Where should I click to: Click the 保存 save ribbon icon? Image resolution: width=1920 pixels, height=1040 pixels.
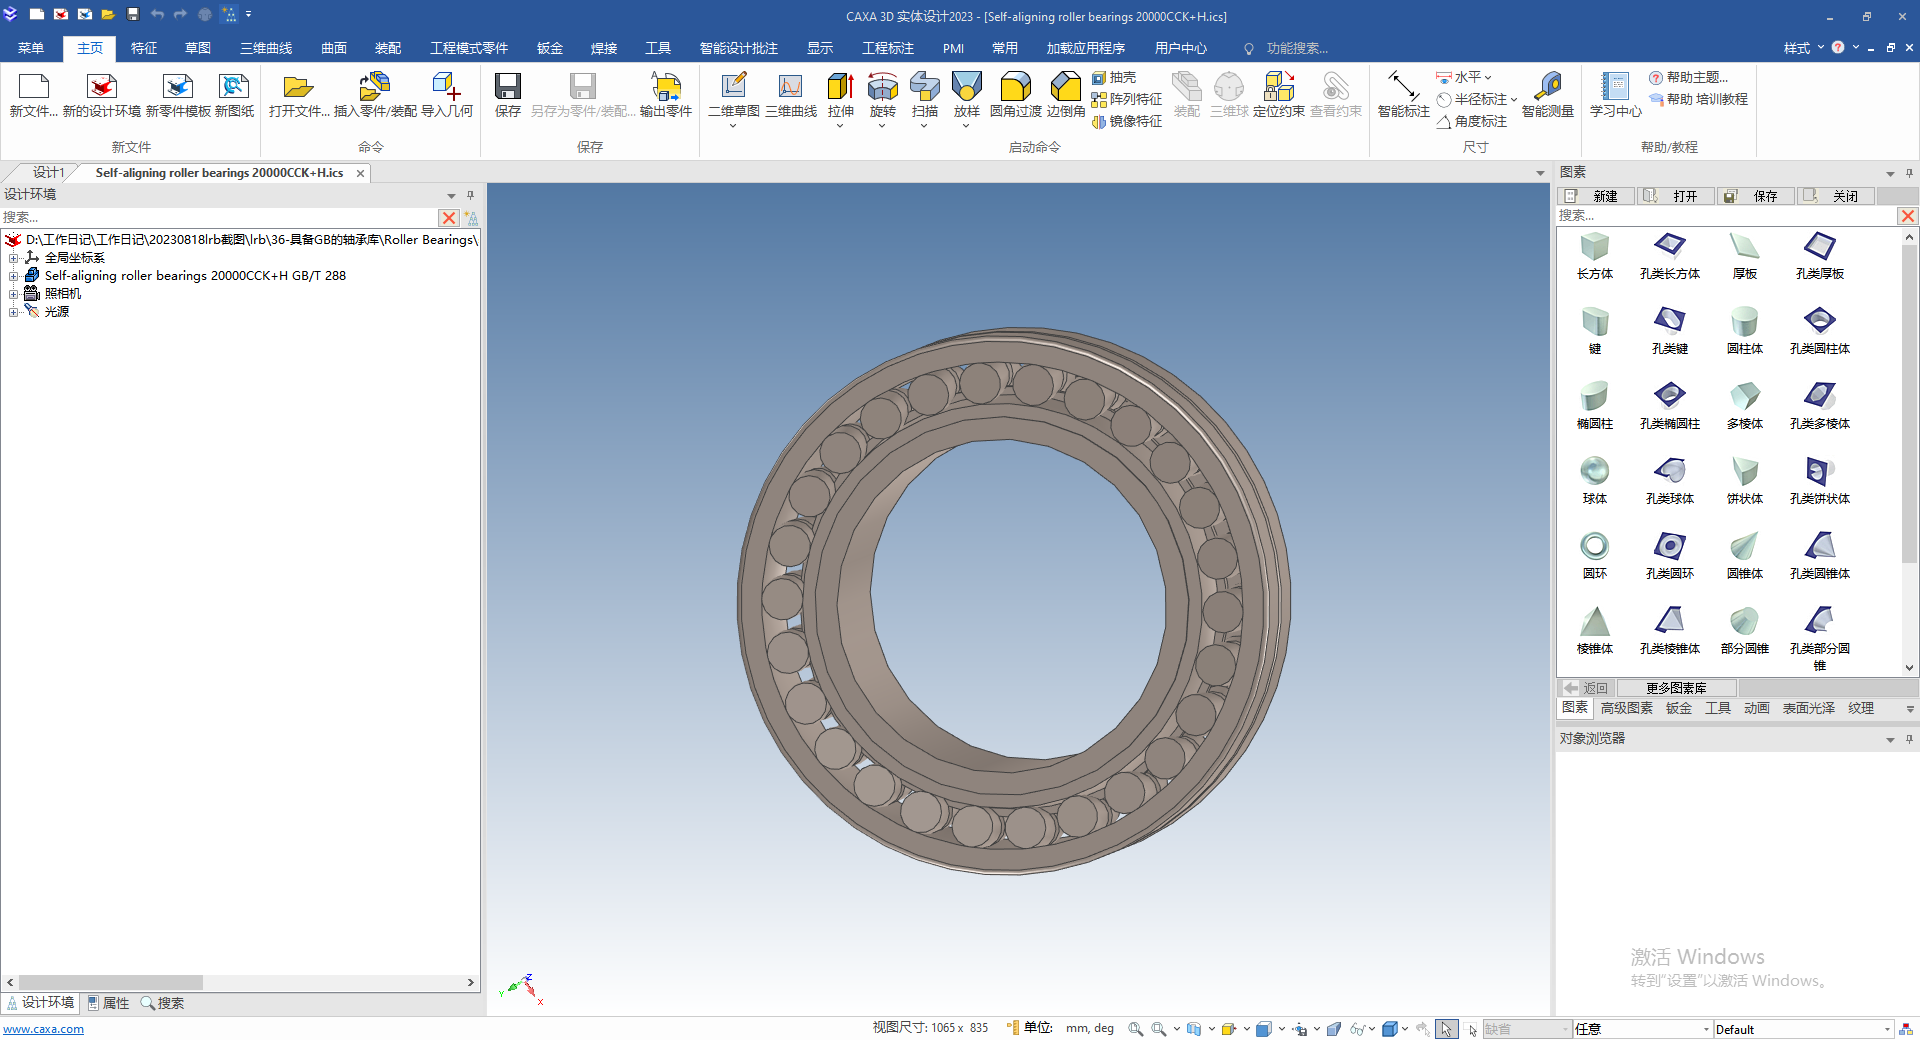(508, 95)
